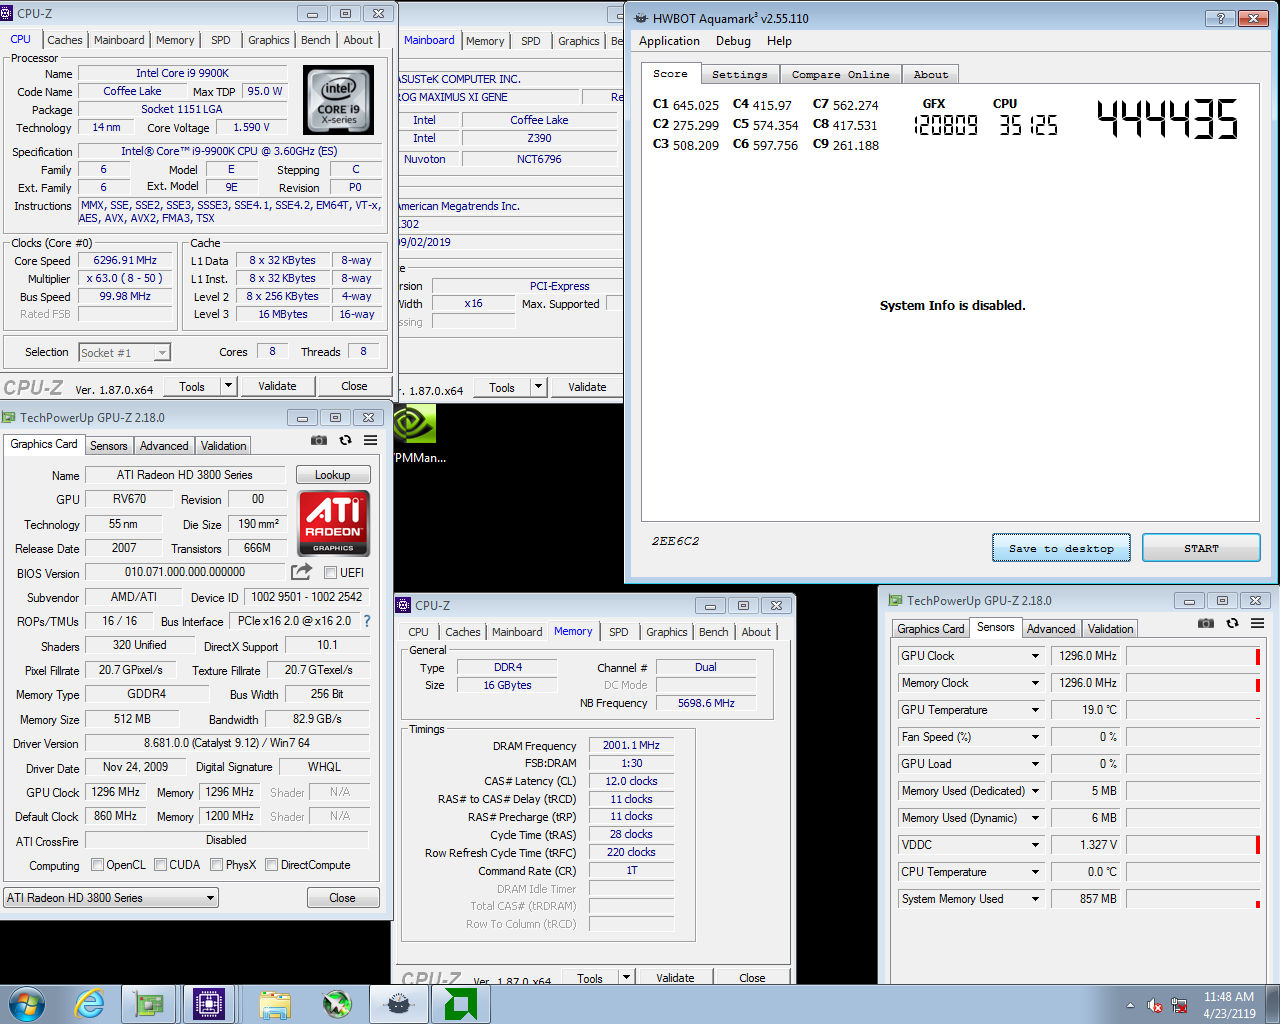Click GPU Clock sensor graph bar

(x=1193, y=656)
